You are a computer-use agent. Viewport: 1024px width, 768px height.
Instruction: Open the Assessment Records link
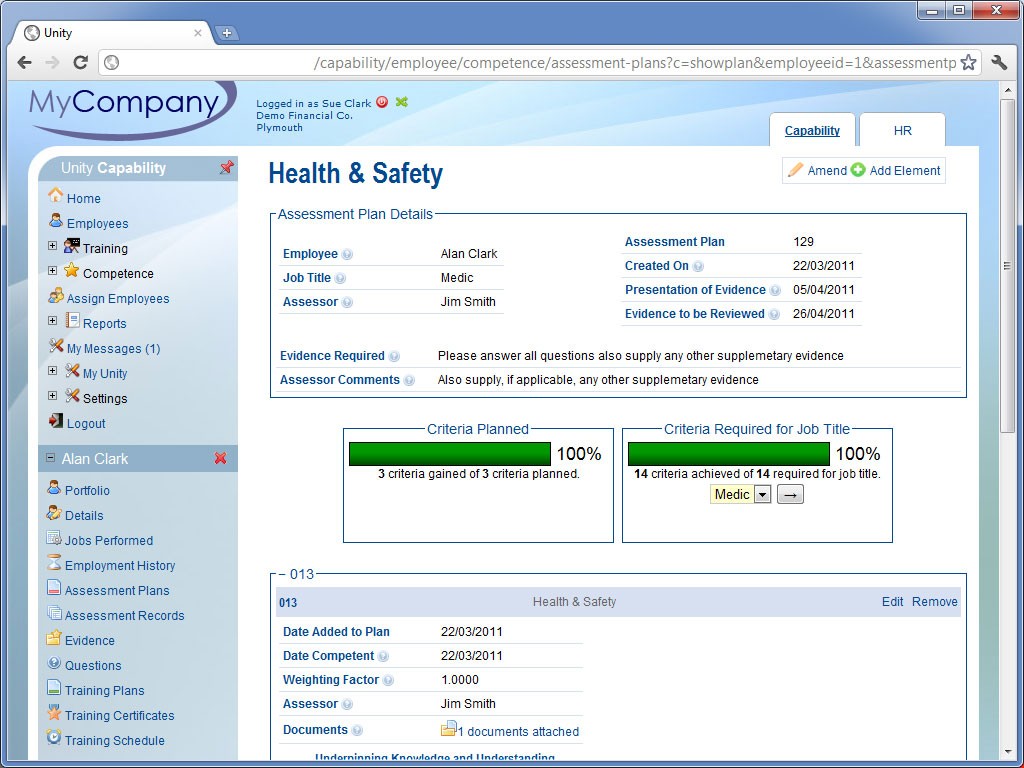tap(124, 615)
